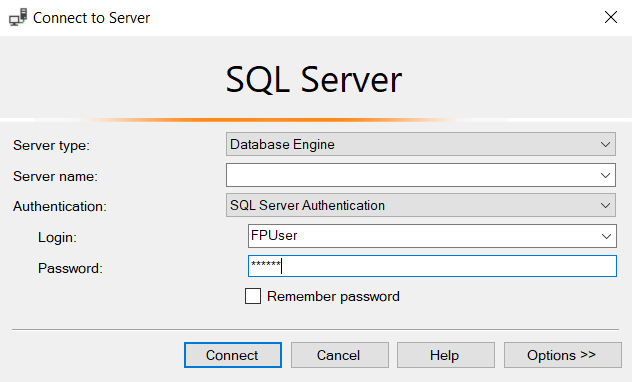The height and width of the screenshot is (382, 632).
Task: Enable the Remember password checkbox
Action: point(253,296)
